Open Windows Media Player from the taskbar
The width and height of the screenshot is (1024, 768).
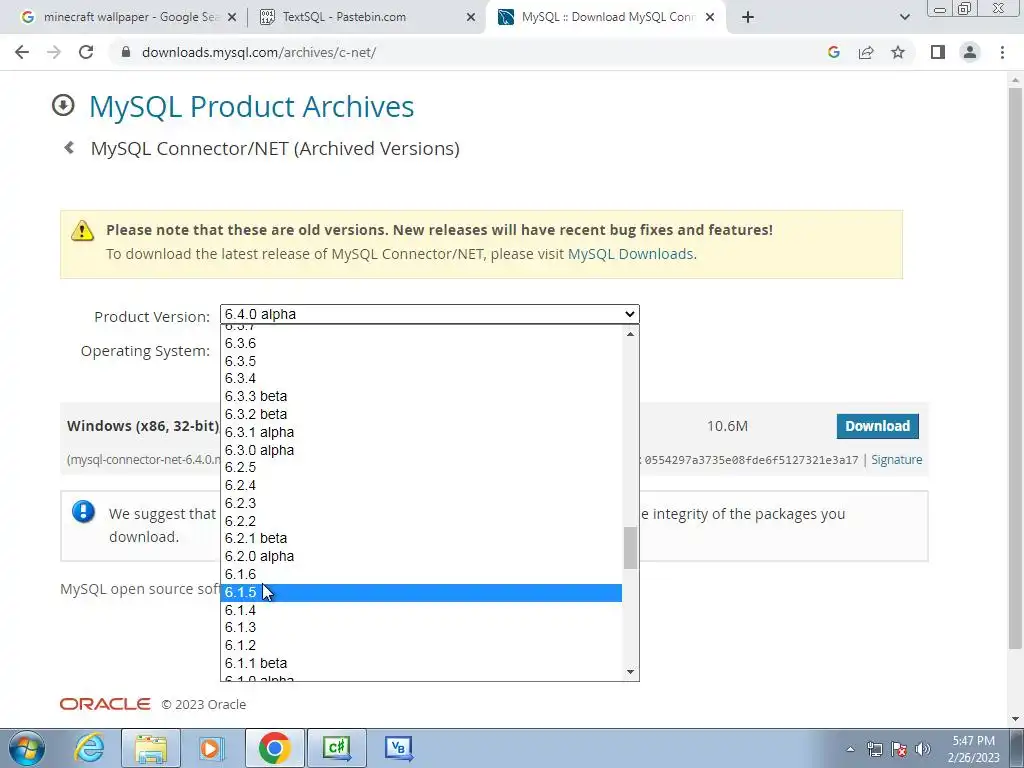pyautogui.click(x=212, y=748)
